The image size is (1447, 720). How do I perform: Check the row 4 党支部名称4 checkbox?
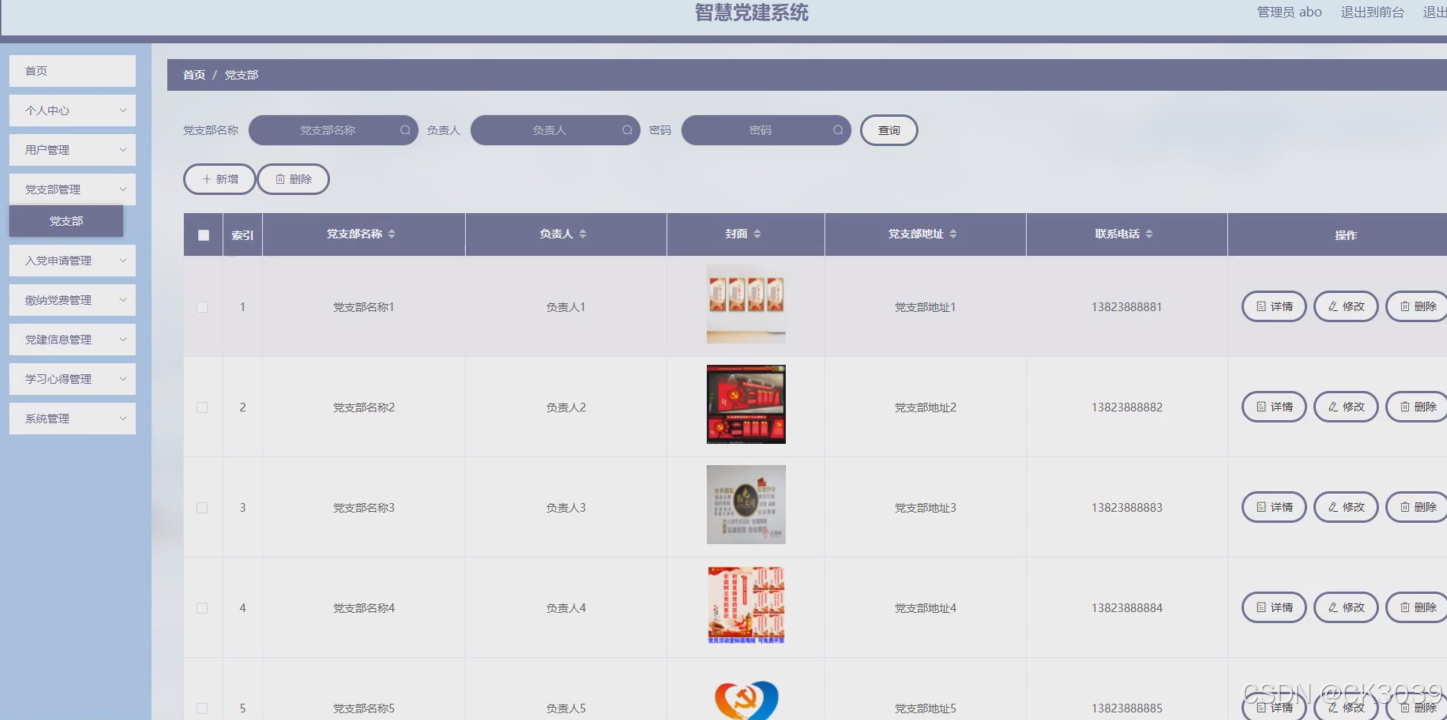[202, 608]
